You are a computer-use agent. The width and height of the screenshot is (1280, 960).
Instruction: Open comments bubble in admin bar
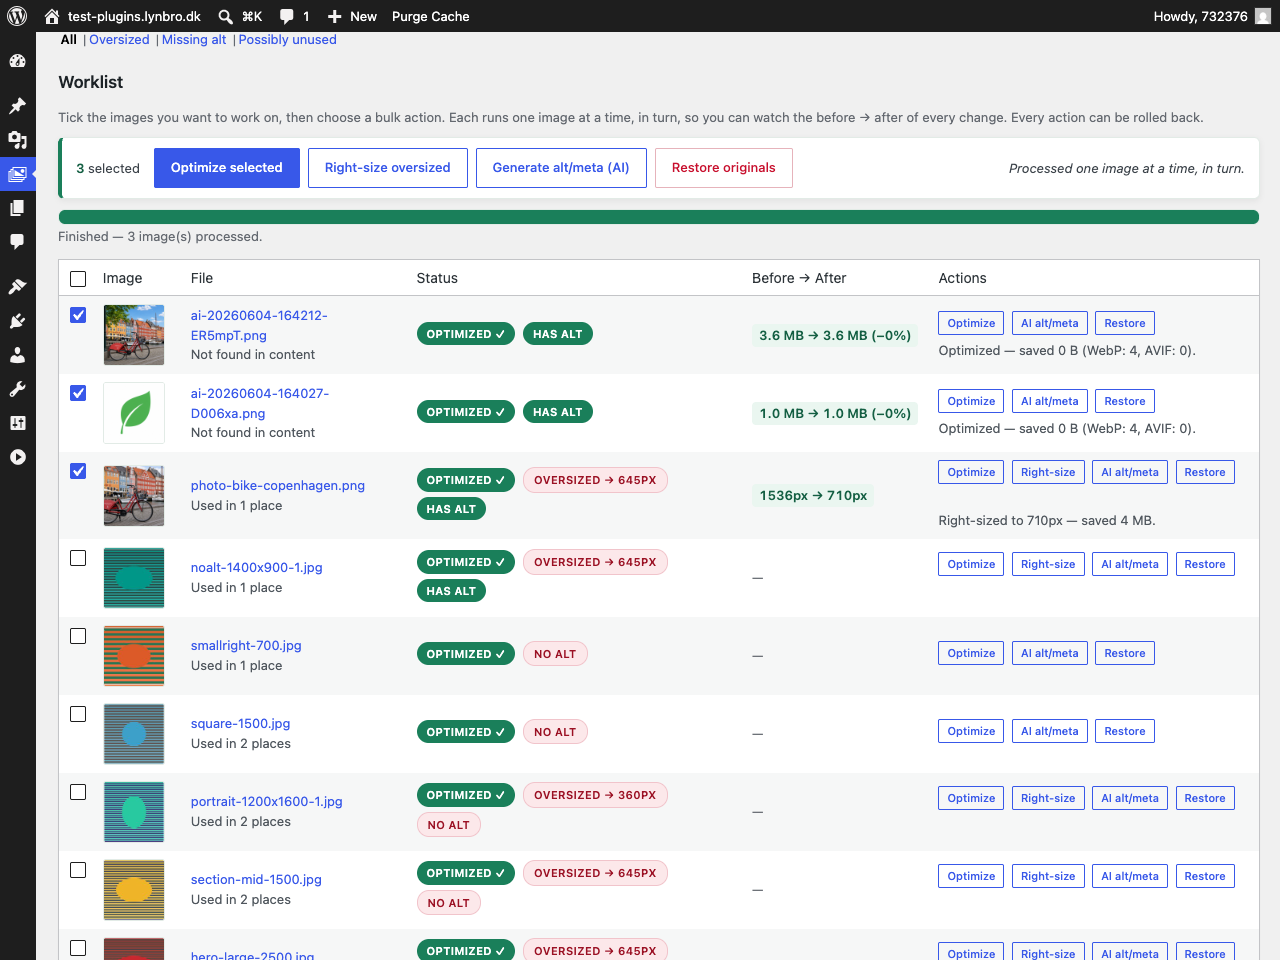pyautogui.click(x=287, y=16)
